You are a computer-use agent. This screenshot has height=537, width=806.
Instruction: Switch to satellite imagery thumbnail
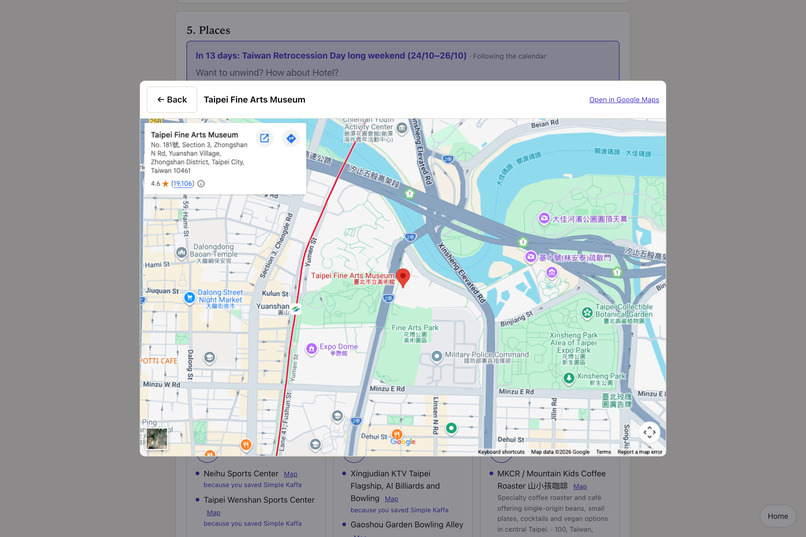[157, 439]
